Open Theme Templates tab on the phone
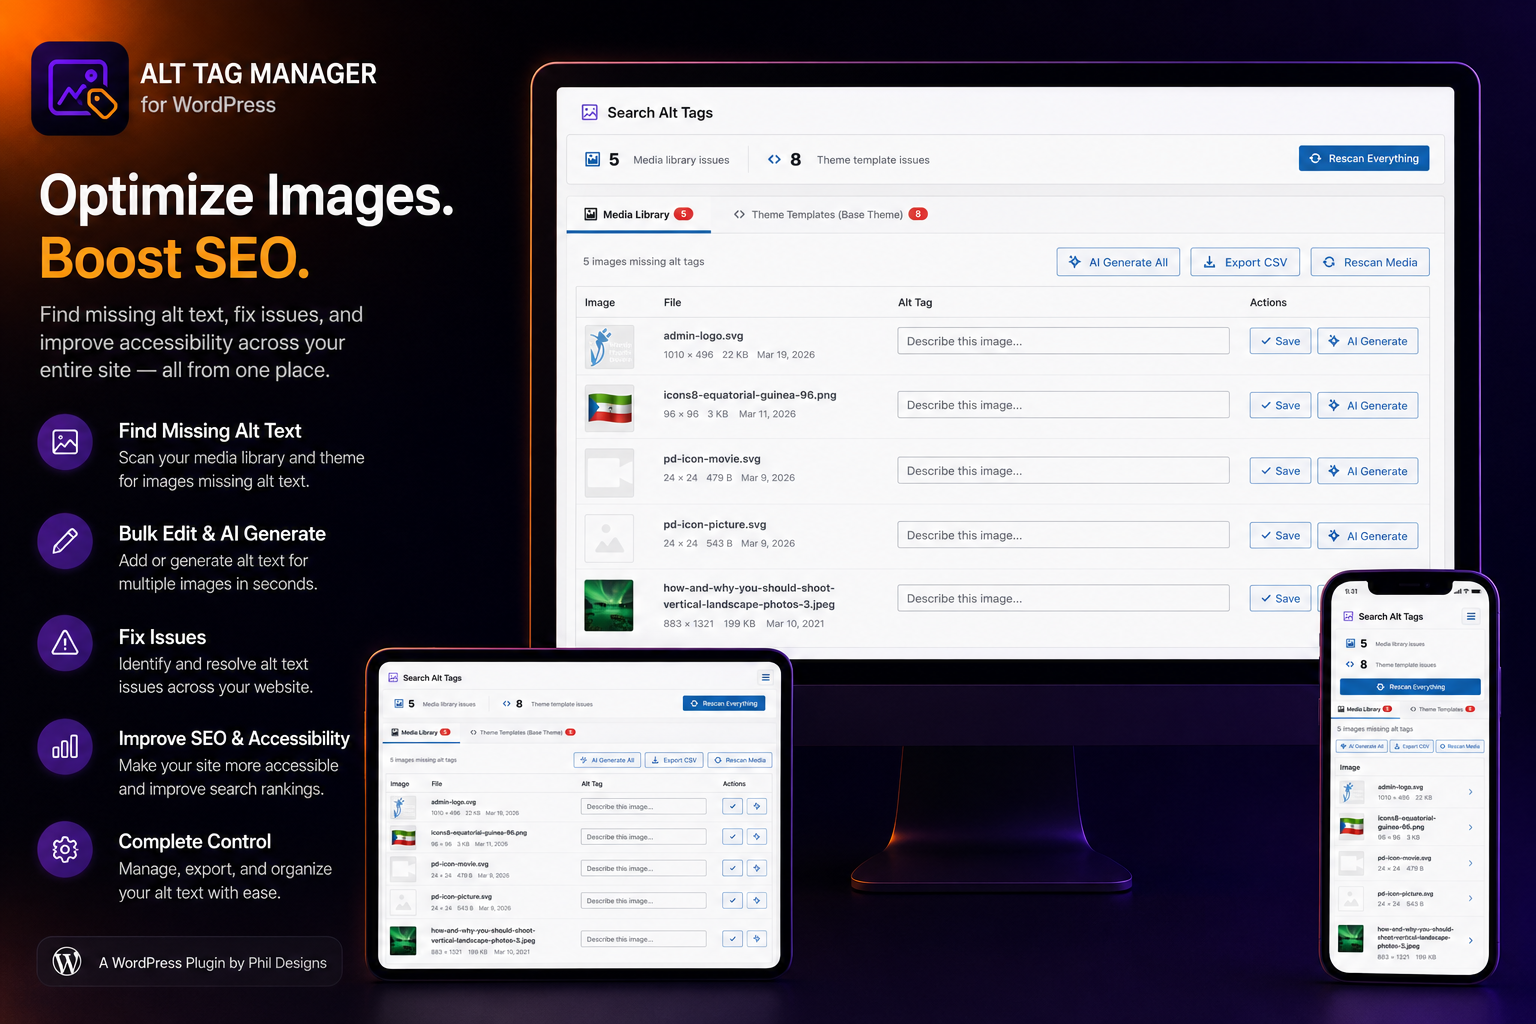The image size is (1536, 1024). 1442,709
